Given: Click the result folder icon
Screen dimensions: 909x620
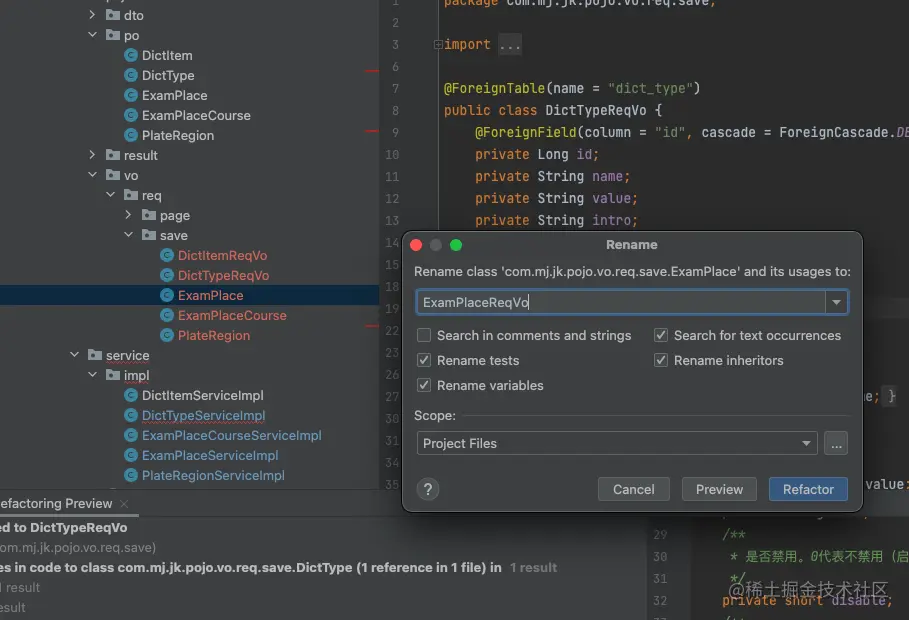Looking at the screenshot, I should click(x=113, y=155).
